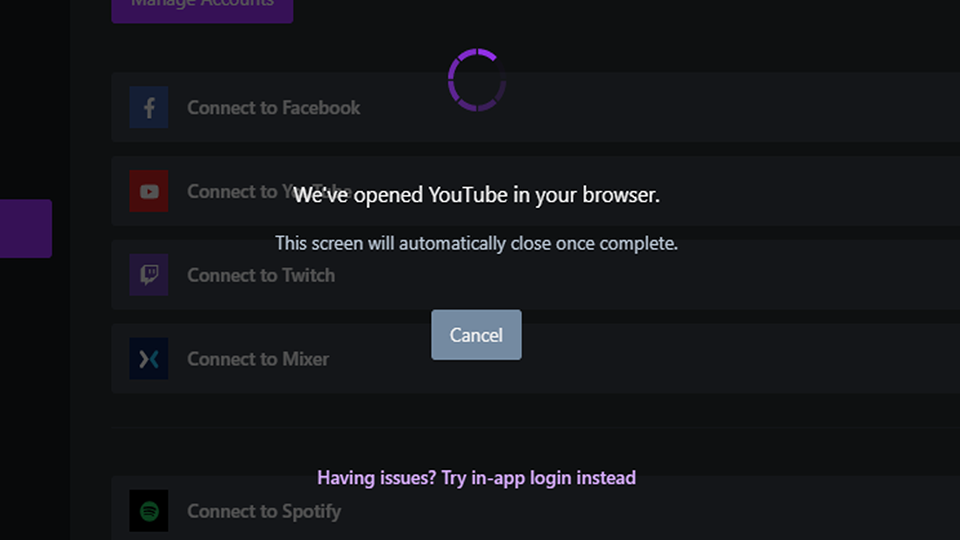Image resolution: width=960 pixels, height=540 pixels.
Task: Select Connect to Facebook text
Action: (274, 108)
